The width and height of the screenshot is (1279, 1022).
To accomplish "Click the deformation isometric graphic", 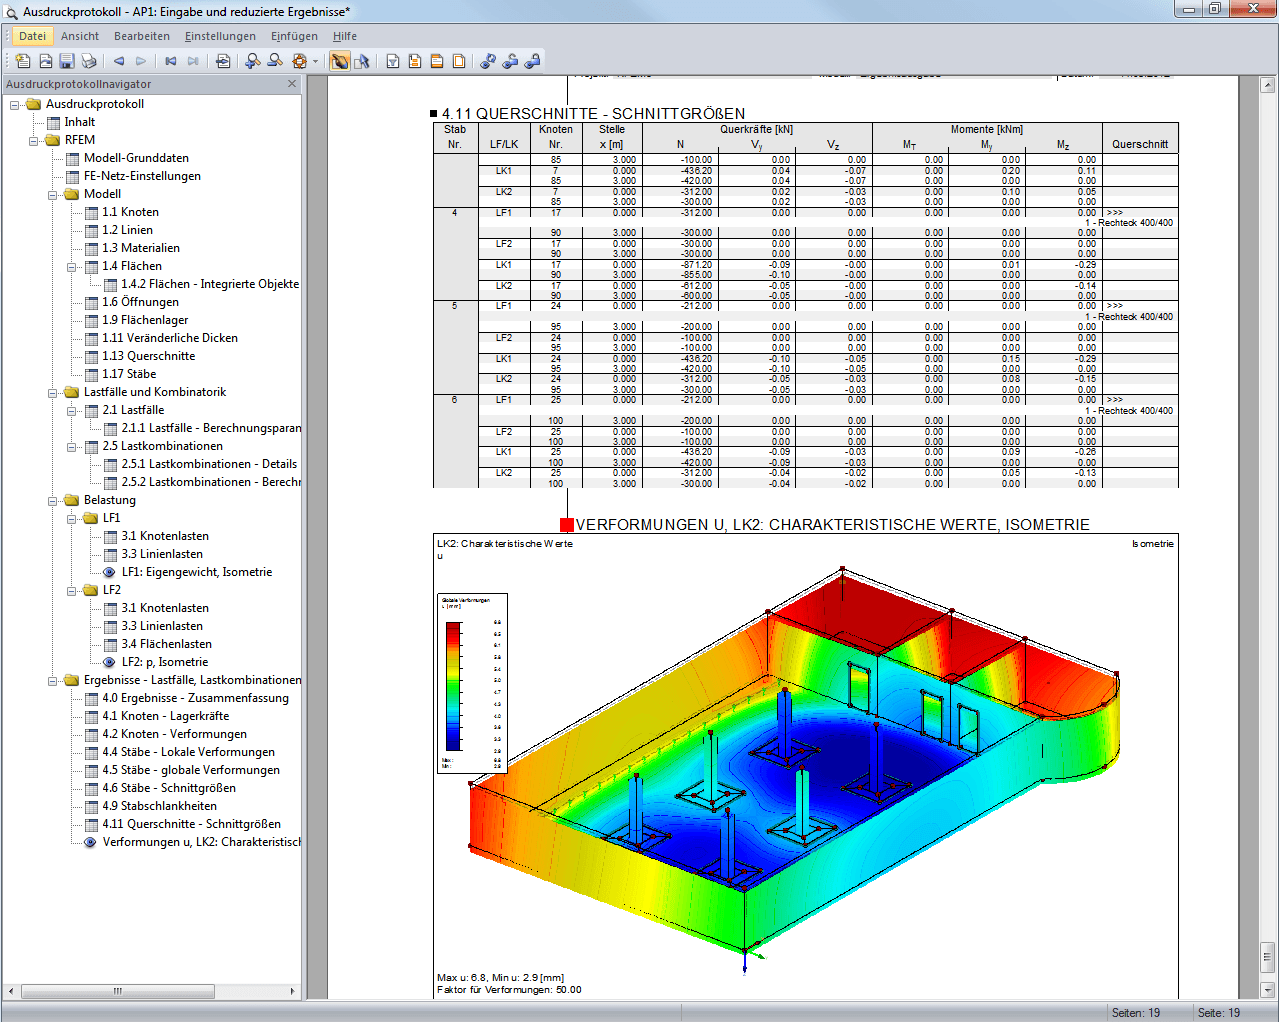I will click(x=806, y=765).
